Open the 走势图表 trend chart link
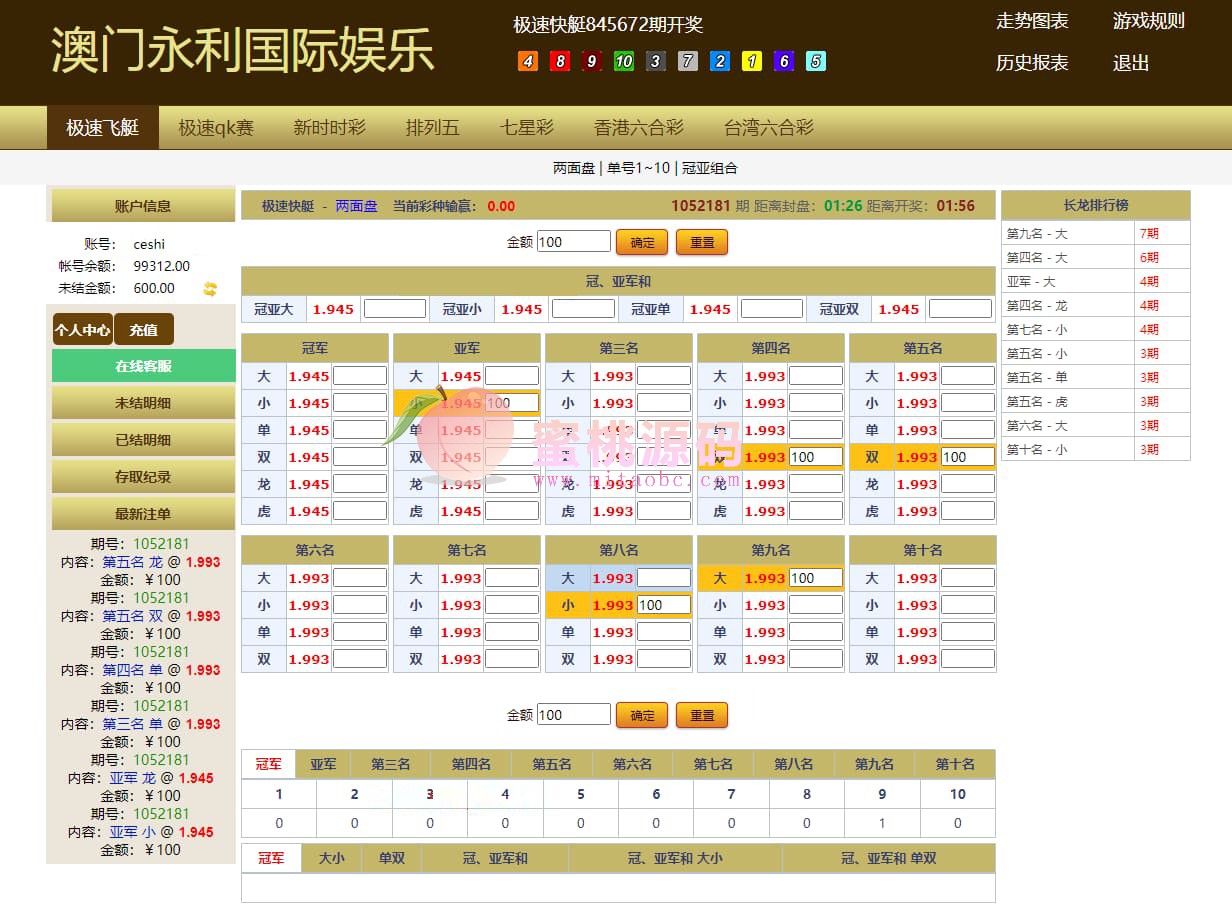 point(1032,21)
